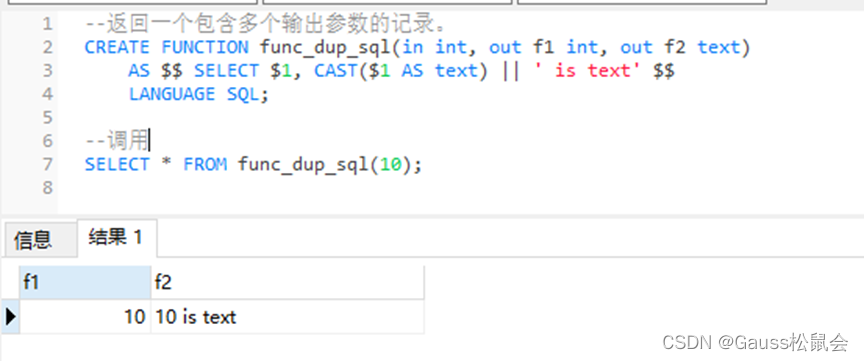Viewport: 864px width, 361px height.
Task: Click line number 6 in the gutter
Action: click(47, 141)
